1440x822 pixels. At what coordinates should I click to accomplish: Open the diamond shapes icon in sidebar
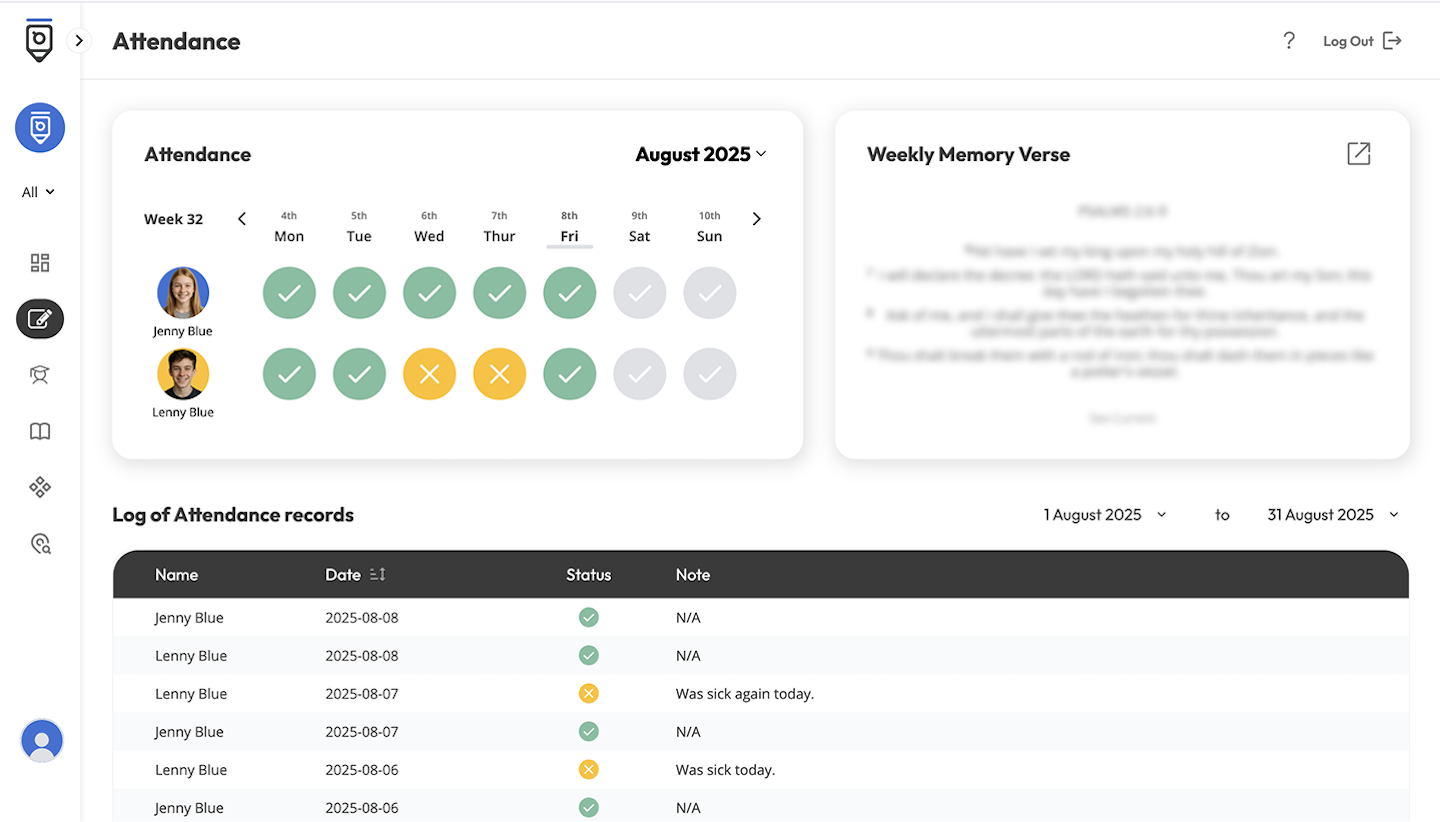(x=40, y=487)
